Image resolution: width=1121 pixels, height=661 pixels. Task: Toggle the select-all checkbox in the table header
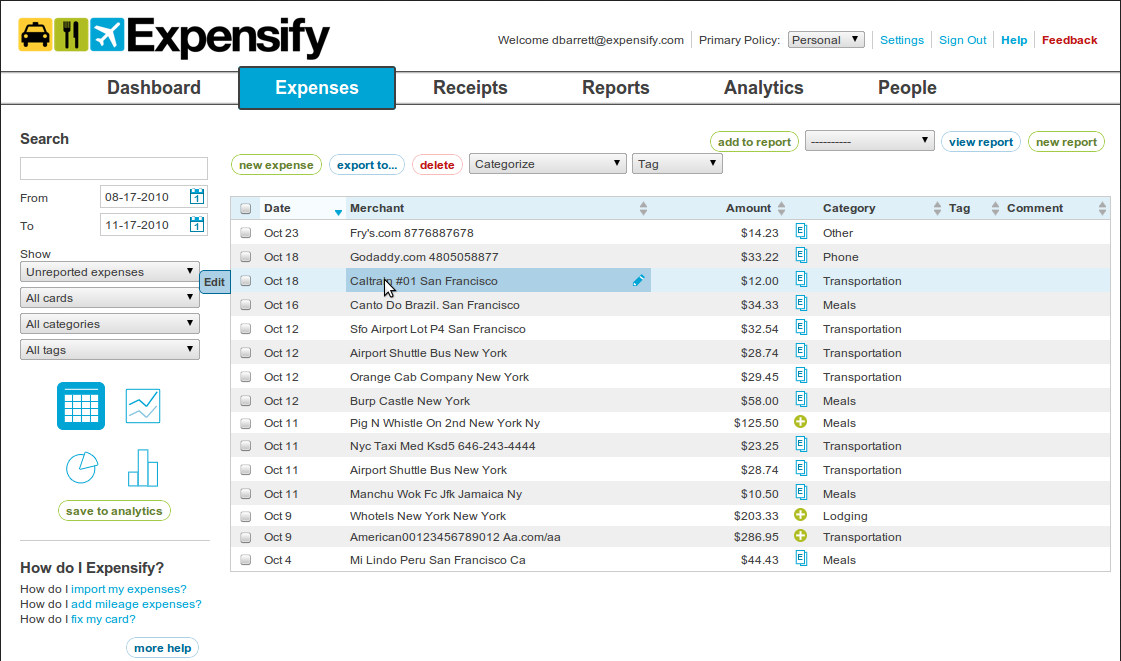[x=245, y=207]
